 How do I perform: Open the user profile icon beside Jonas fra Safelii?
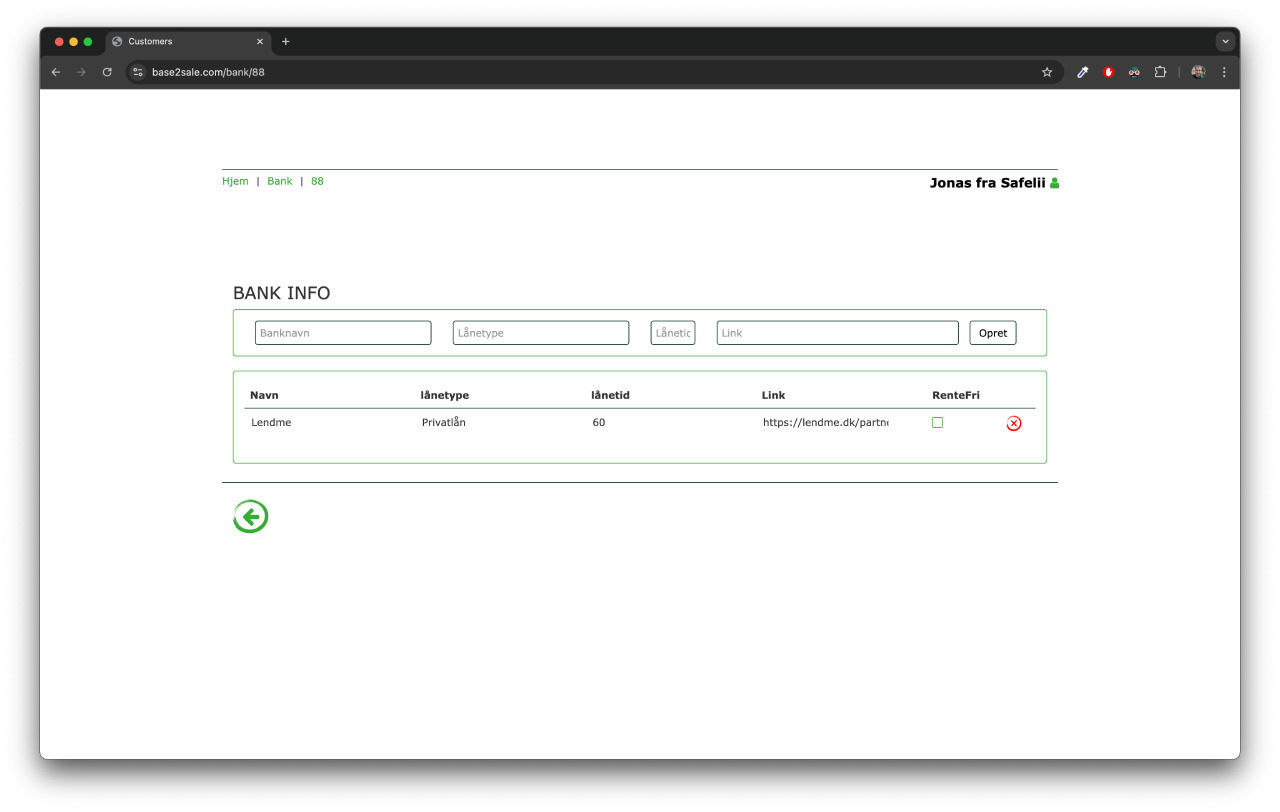[1054, 183]
